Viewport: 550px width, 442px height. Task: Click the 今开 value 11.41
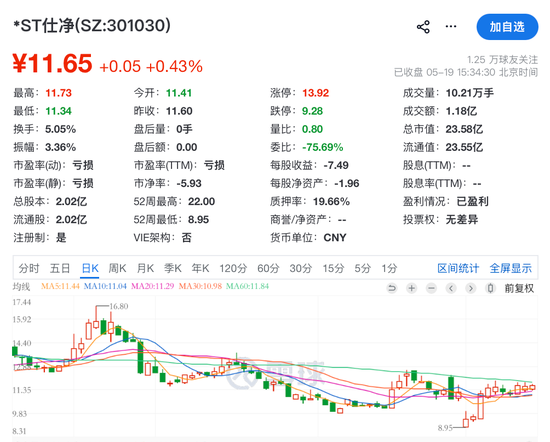(179, 93)
